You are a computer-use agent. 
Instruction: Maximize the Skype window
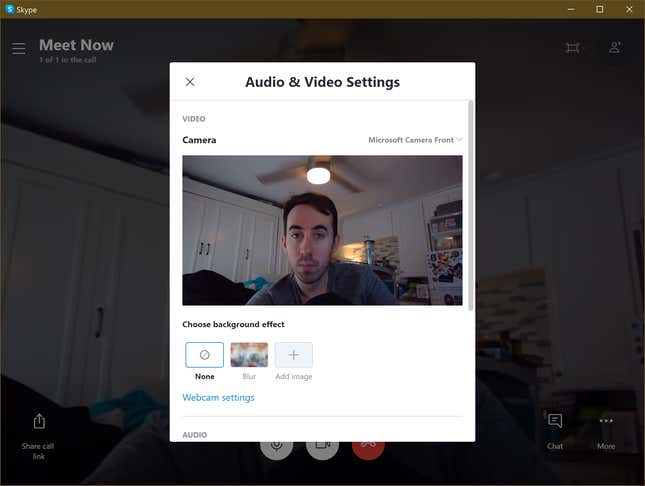point(600,9)
